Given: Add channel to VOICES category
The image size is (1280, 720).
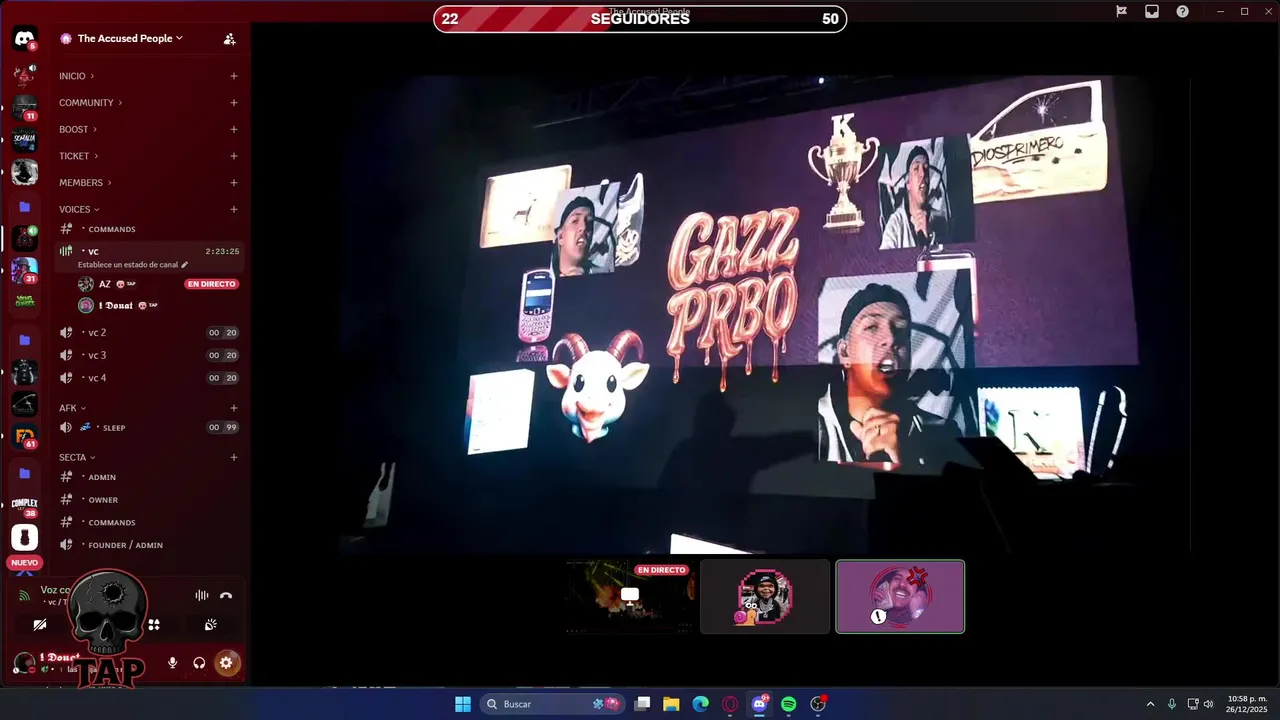Looking at the screenshot, I should click(234, 210).
